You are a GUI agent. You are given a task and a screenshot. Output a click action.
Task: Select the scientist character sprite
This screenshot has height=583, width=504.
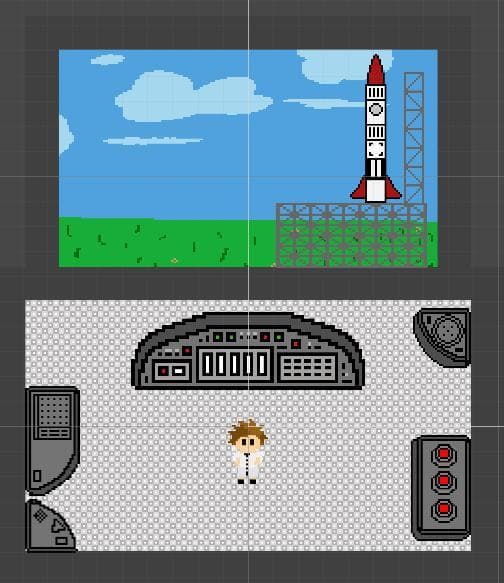248,451
